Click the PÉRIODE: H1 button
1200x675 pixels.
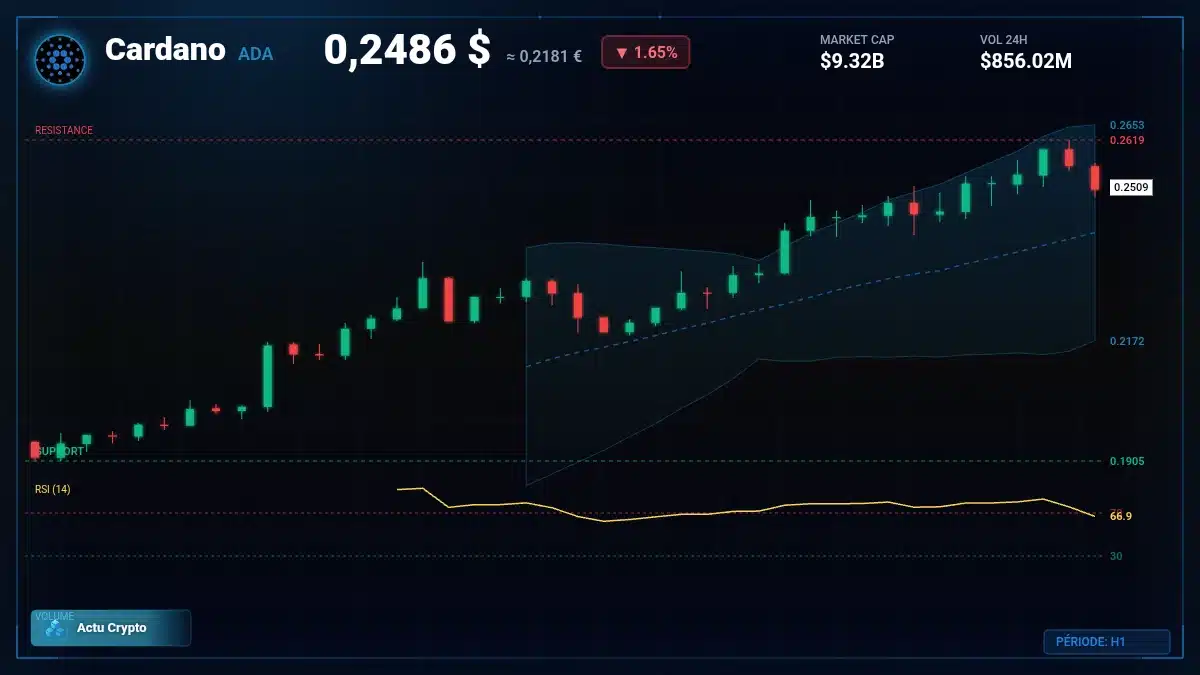tap(1106, 642)
